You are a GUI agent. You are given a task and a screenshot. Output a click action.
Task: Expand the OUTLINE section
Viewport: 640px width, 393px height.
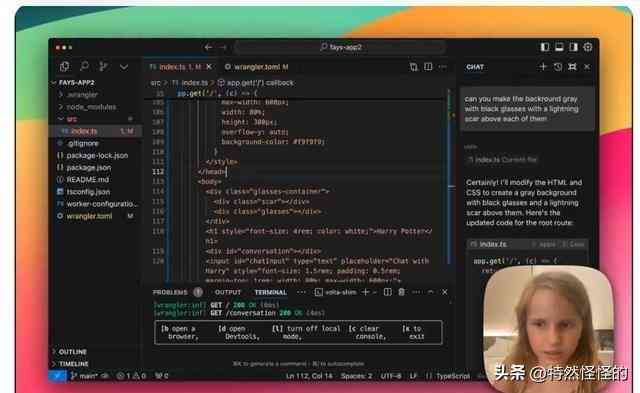pyautogui.click(x=72, y=352)
